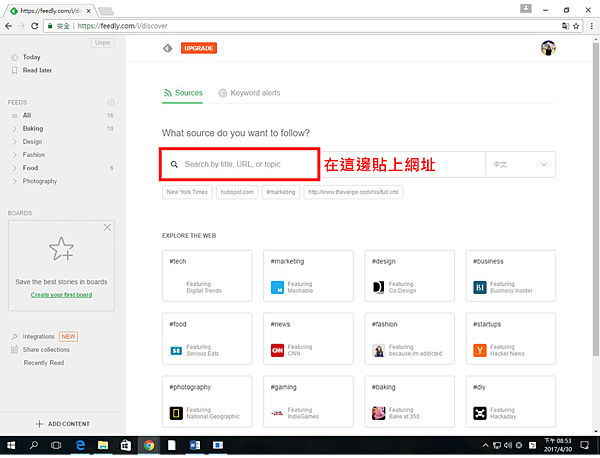Open feeds settings gear icon
Viewport: 600px width, 458px height.
[x=111, y=103]
